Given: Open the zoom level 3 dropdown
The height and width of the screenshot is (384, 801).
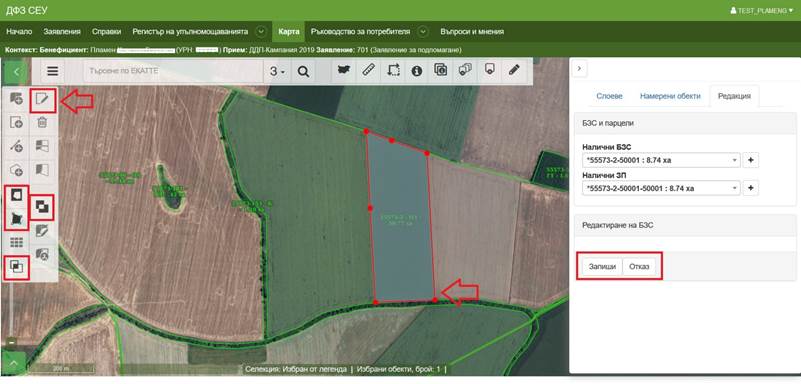Looking at the screenshot, I should click(x=277, y=71).
